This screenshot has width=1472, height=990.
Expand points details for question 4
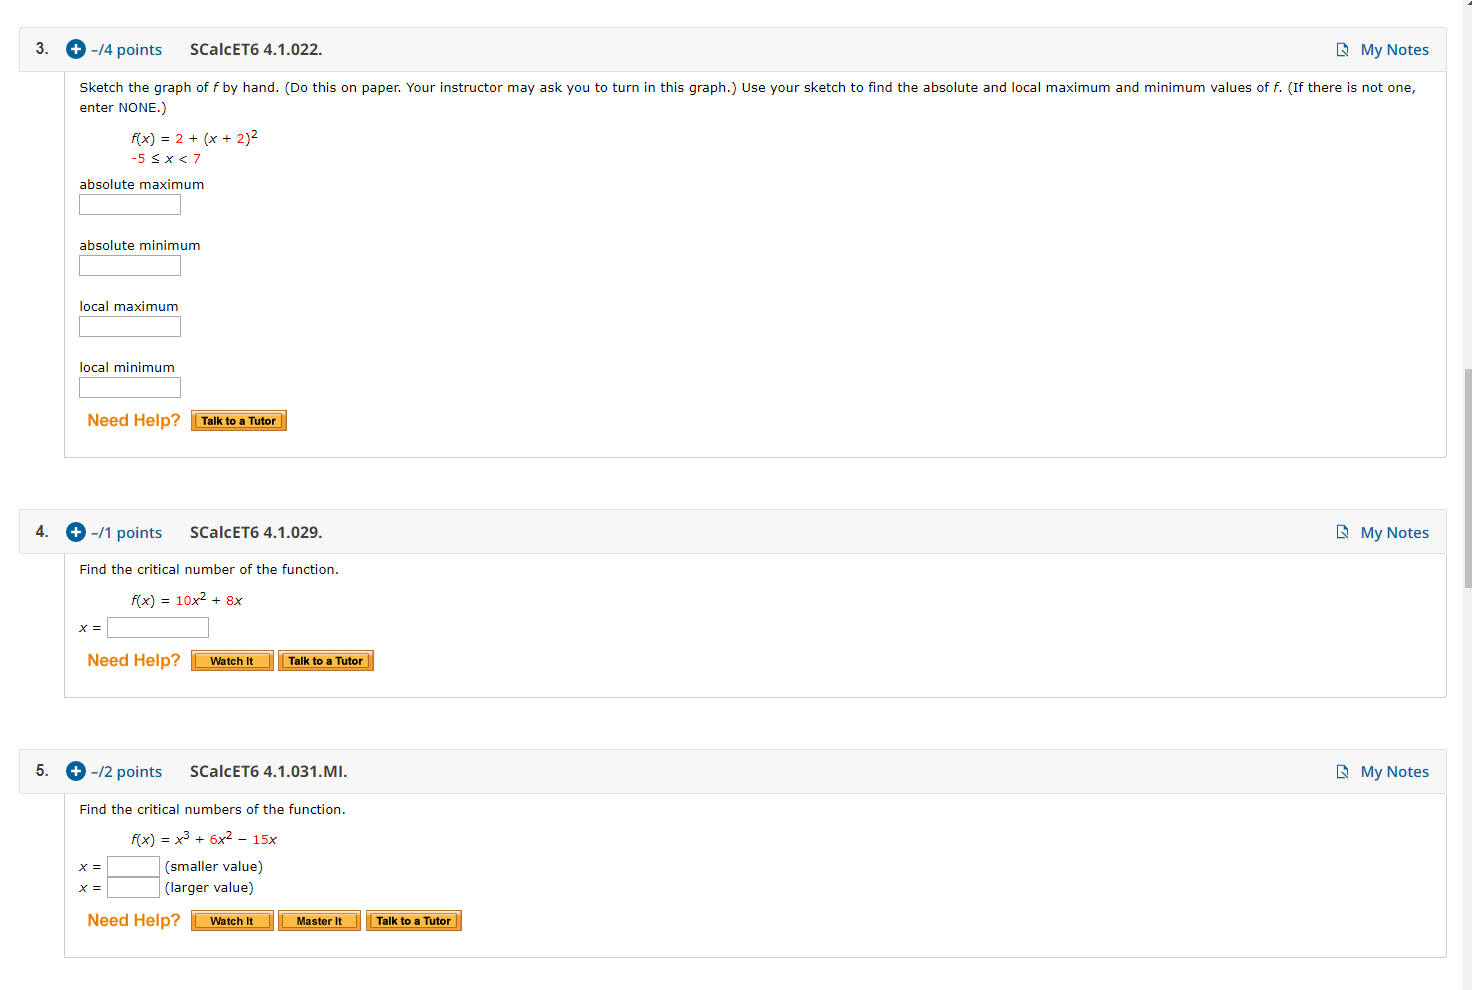click(76, 532)
